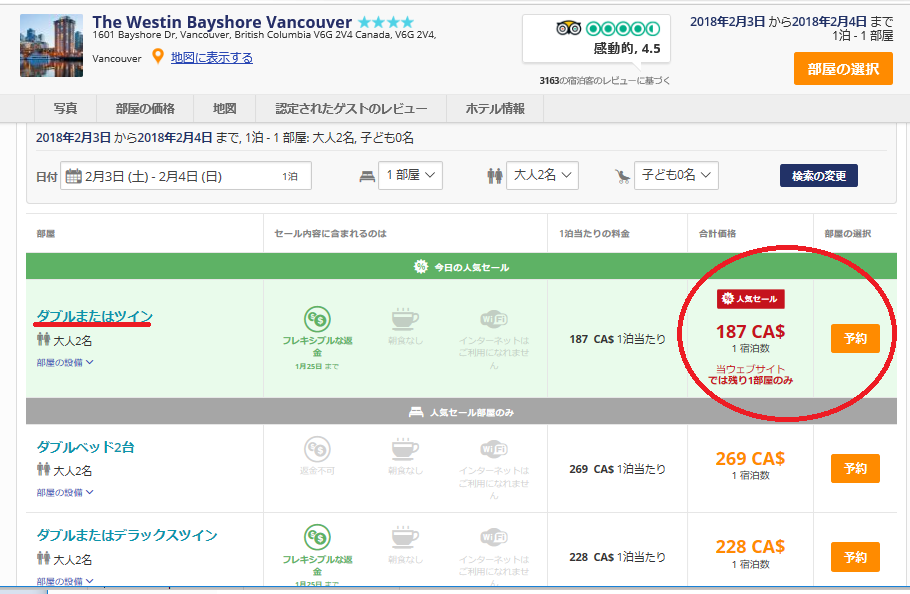Viewport: 910px width, 594px height.
Task: Switch to the 部屋の価格 tab
Action: point(145,108)
